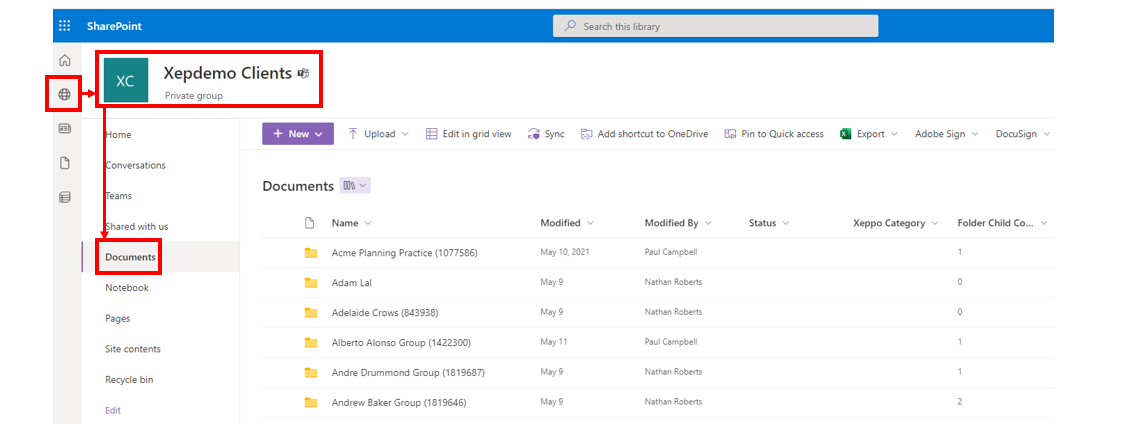Click May 10, 2021 modified date
The height and width of the screenshot is (424, 1143).
click(564, 253)
